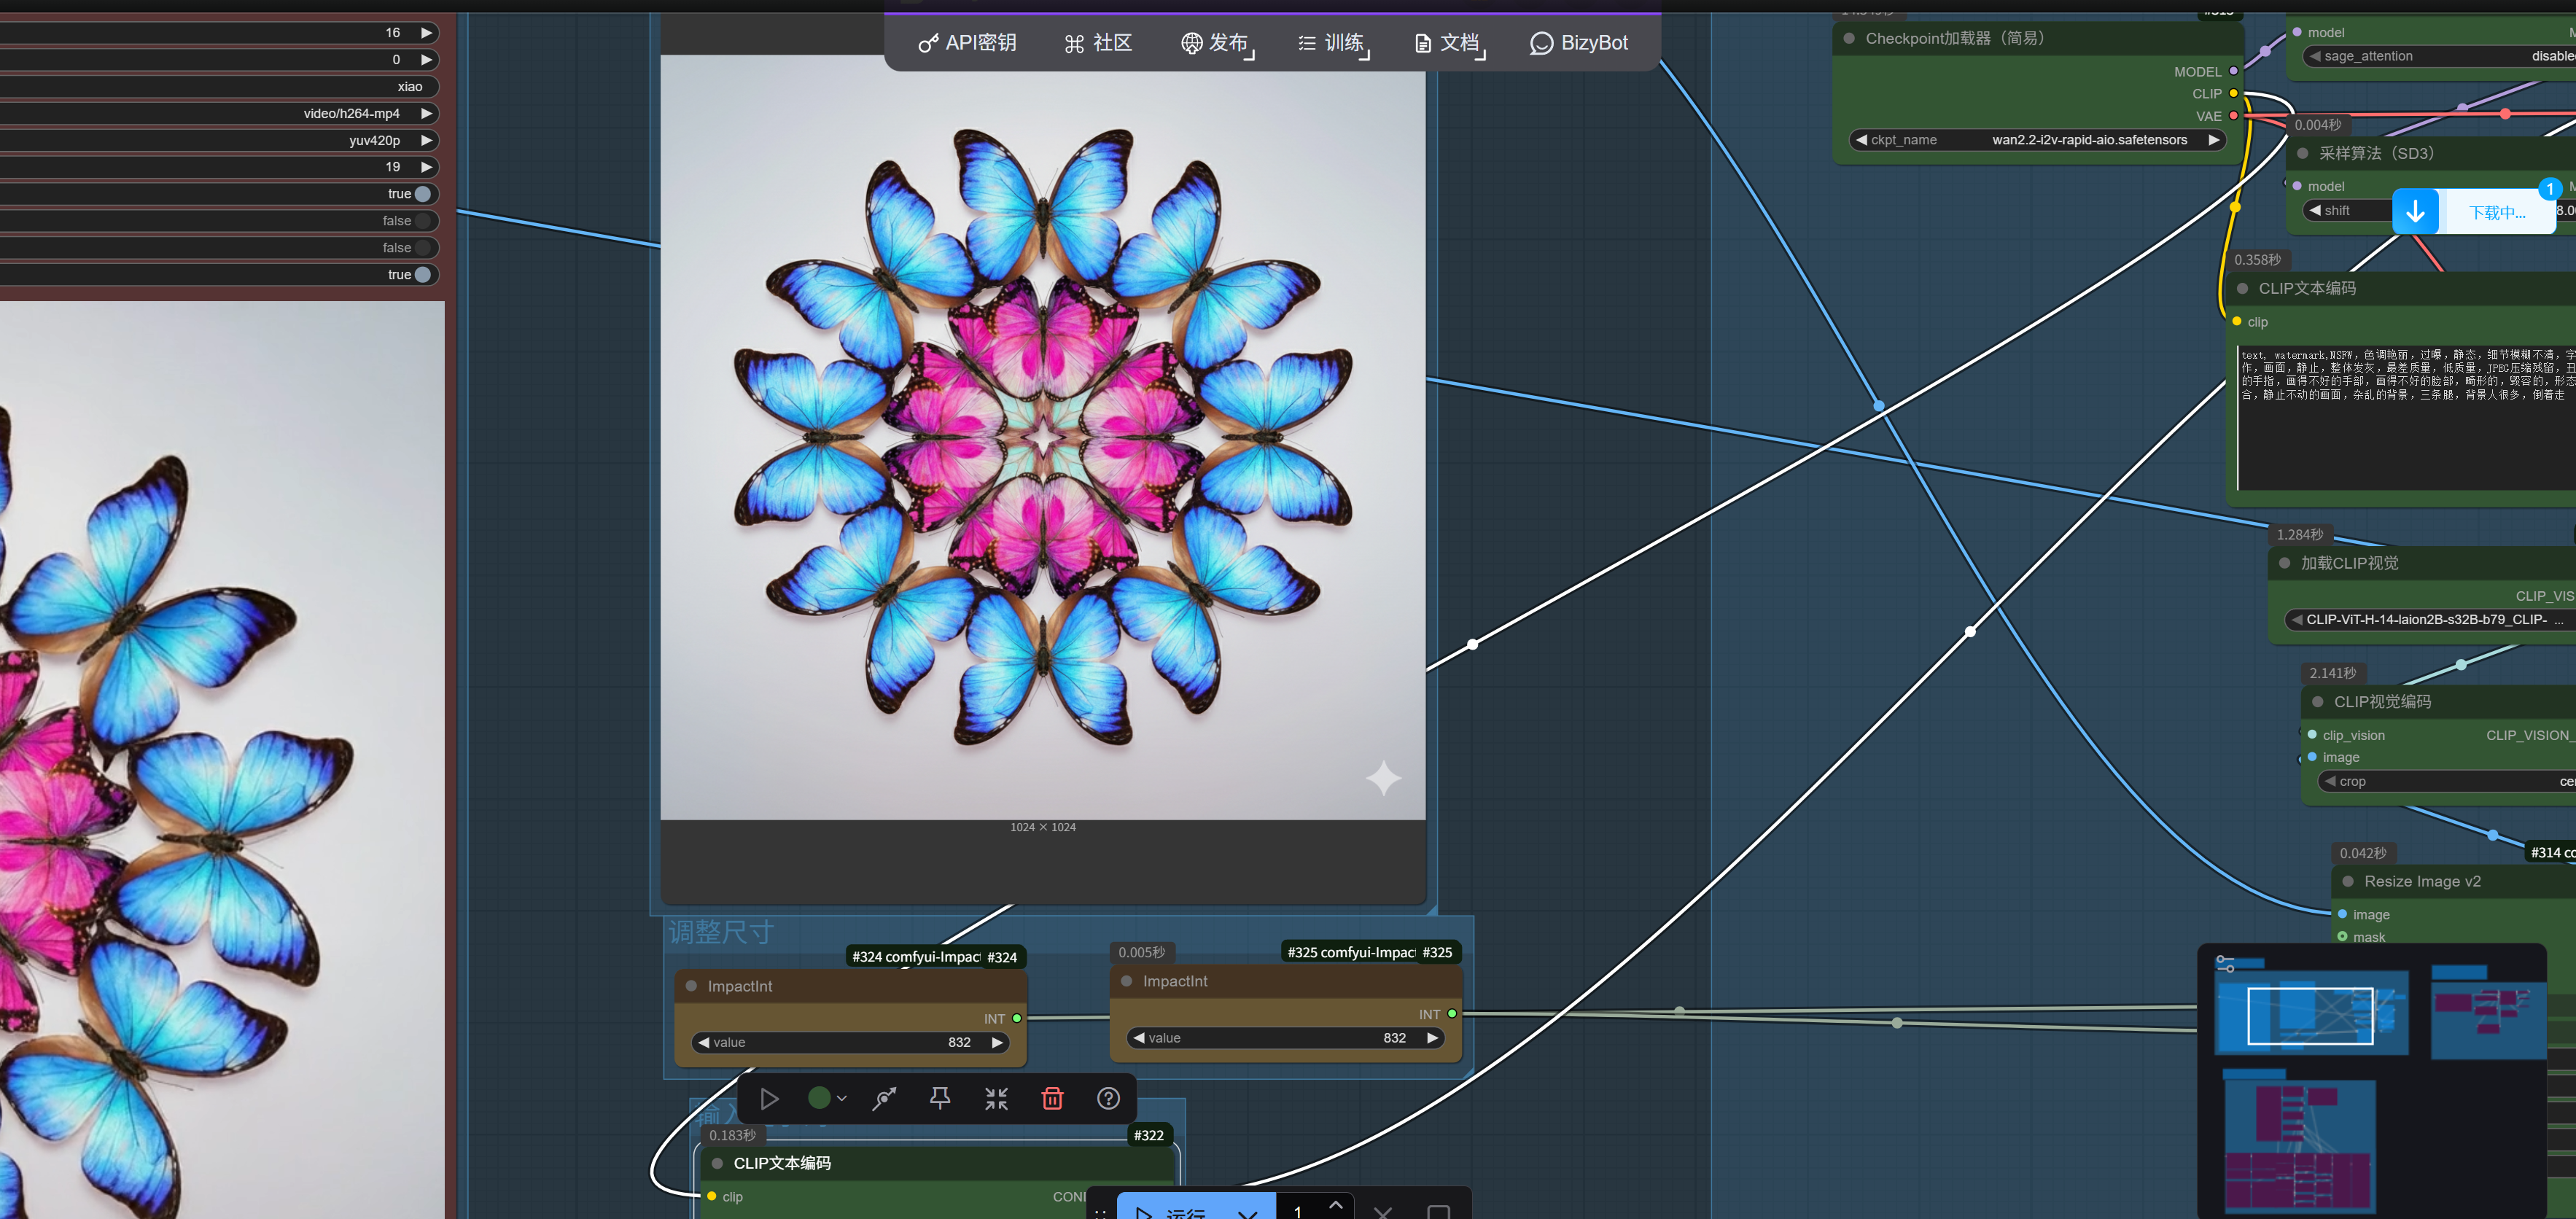Click the 发布 publish button

click(x=1216, y=43)
